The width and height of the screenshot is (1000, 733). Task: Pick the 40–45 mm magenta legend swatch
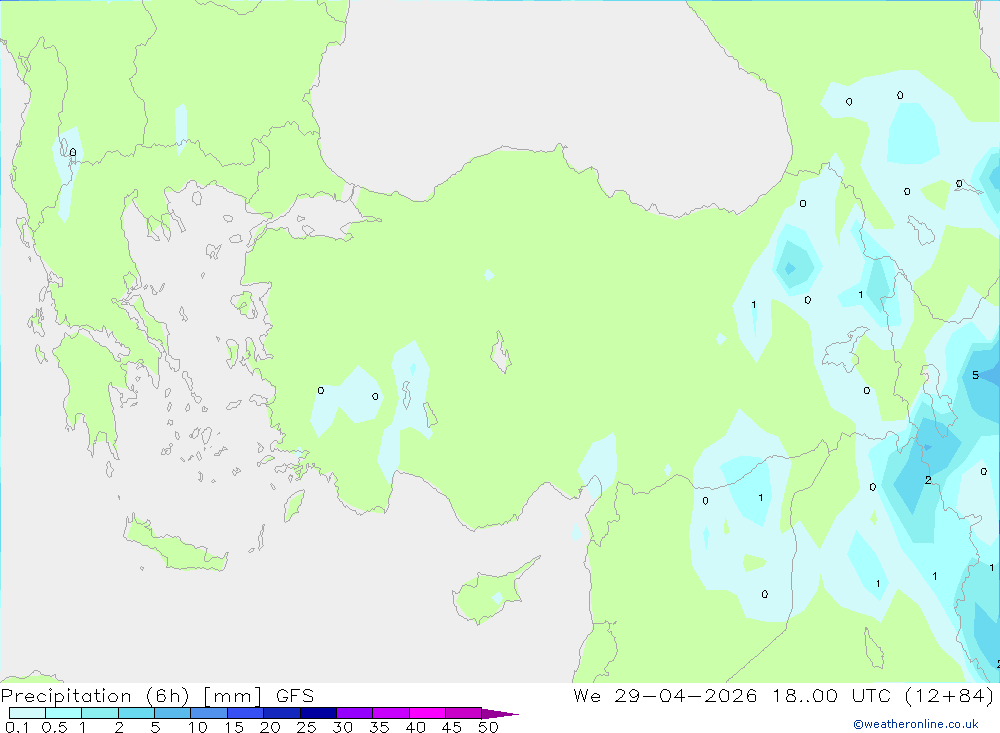[427, 713]
